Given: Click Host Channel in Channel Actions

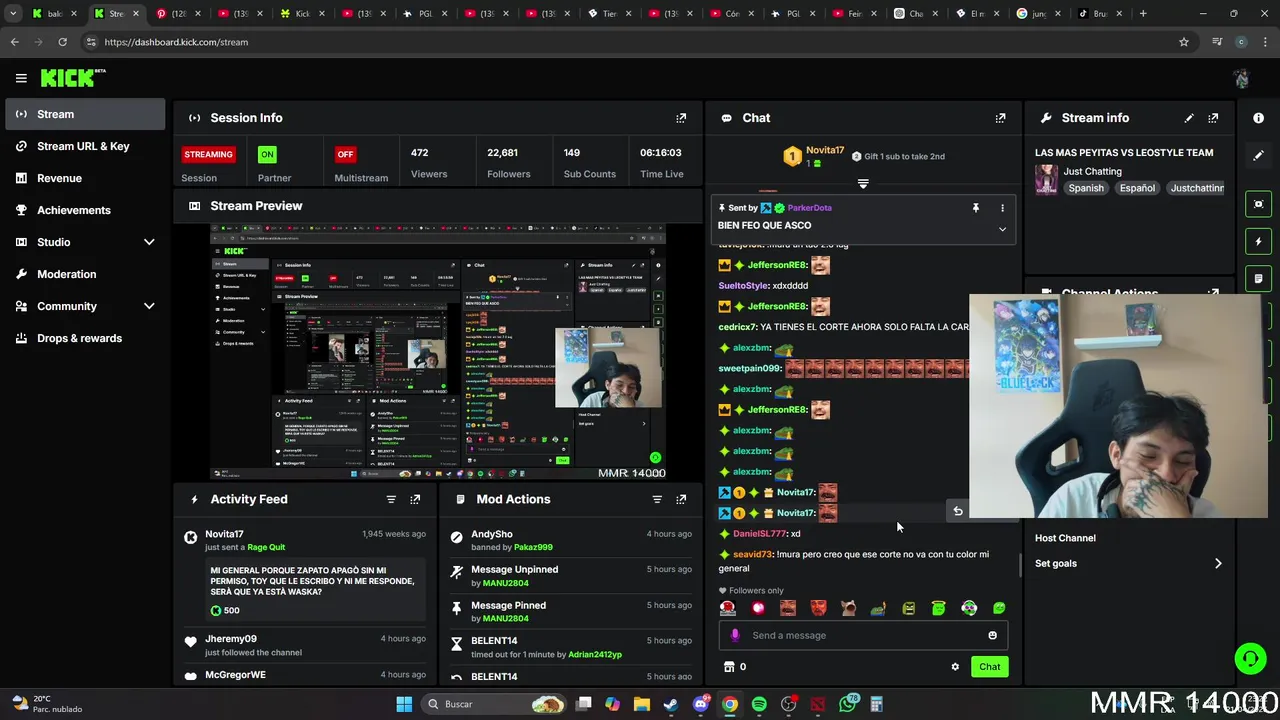Looking at the screenshot, I should pyautogui.click(x=1065, y=538).
